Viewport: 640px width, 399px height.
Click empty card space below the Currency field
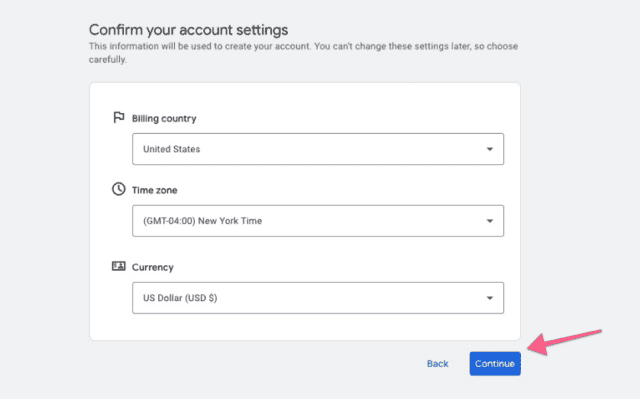(304, 327)
